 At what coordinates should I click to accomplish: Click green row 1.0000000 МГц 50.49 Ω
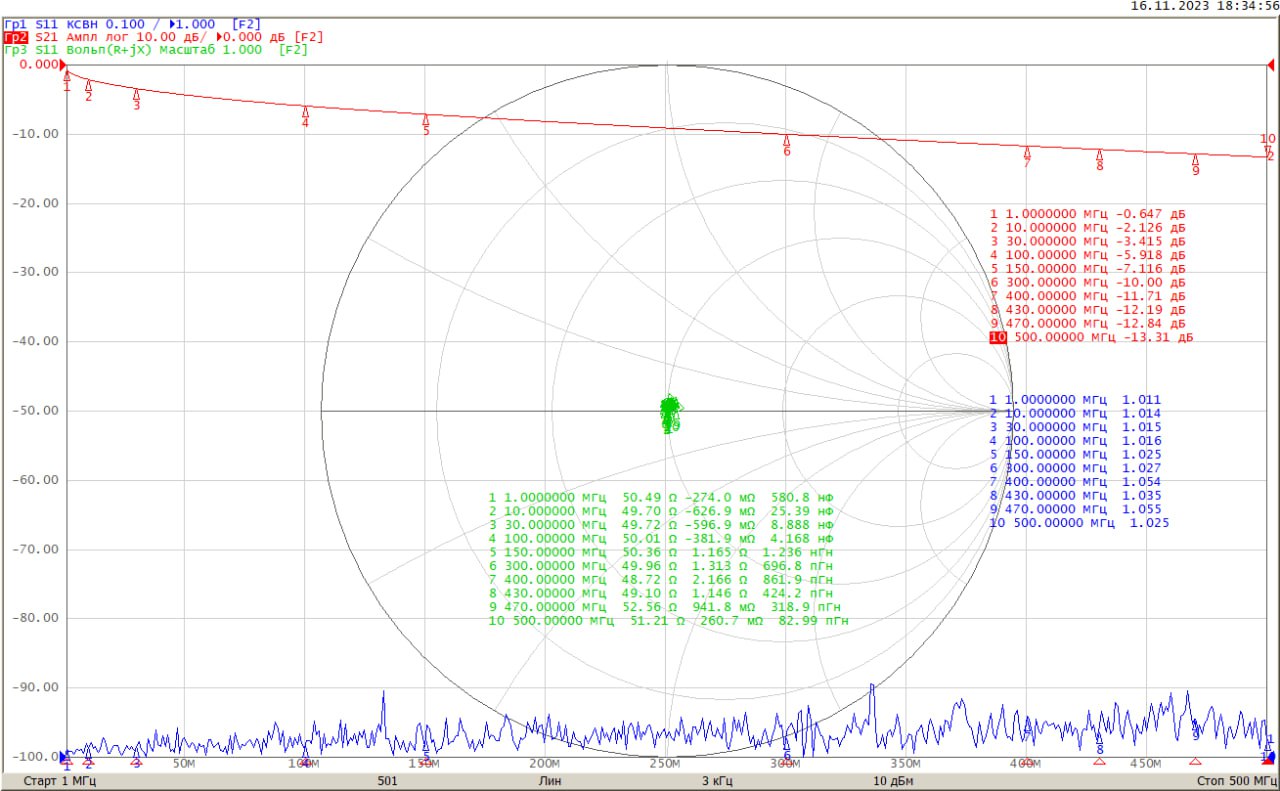[x=661, y=497]
